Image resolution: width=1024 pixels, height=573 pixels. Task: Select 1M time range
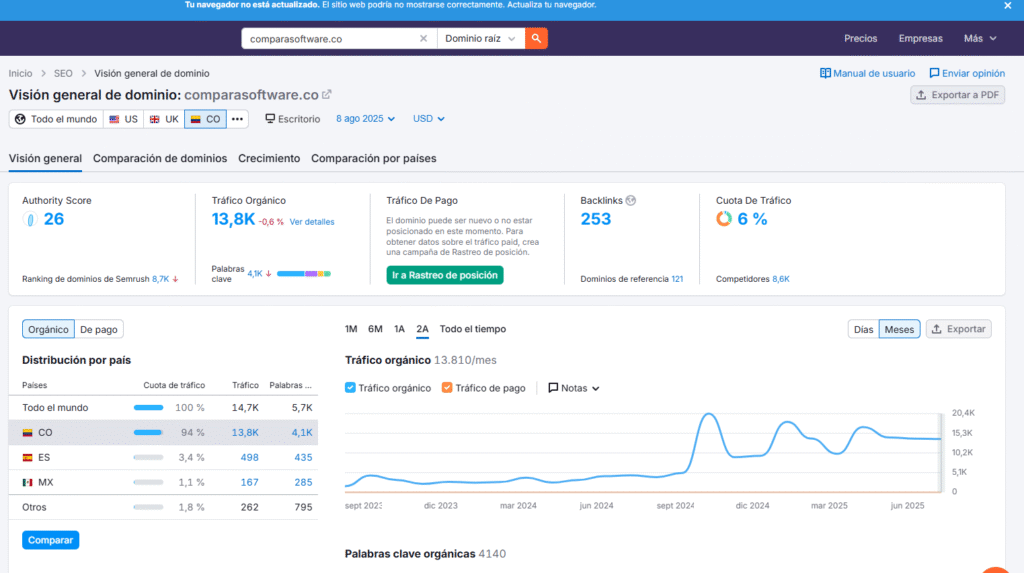(x=351, y=329)
